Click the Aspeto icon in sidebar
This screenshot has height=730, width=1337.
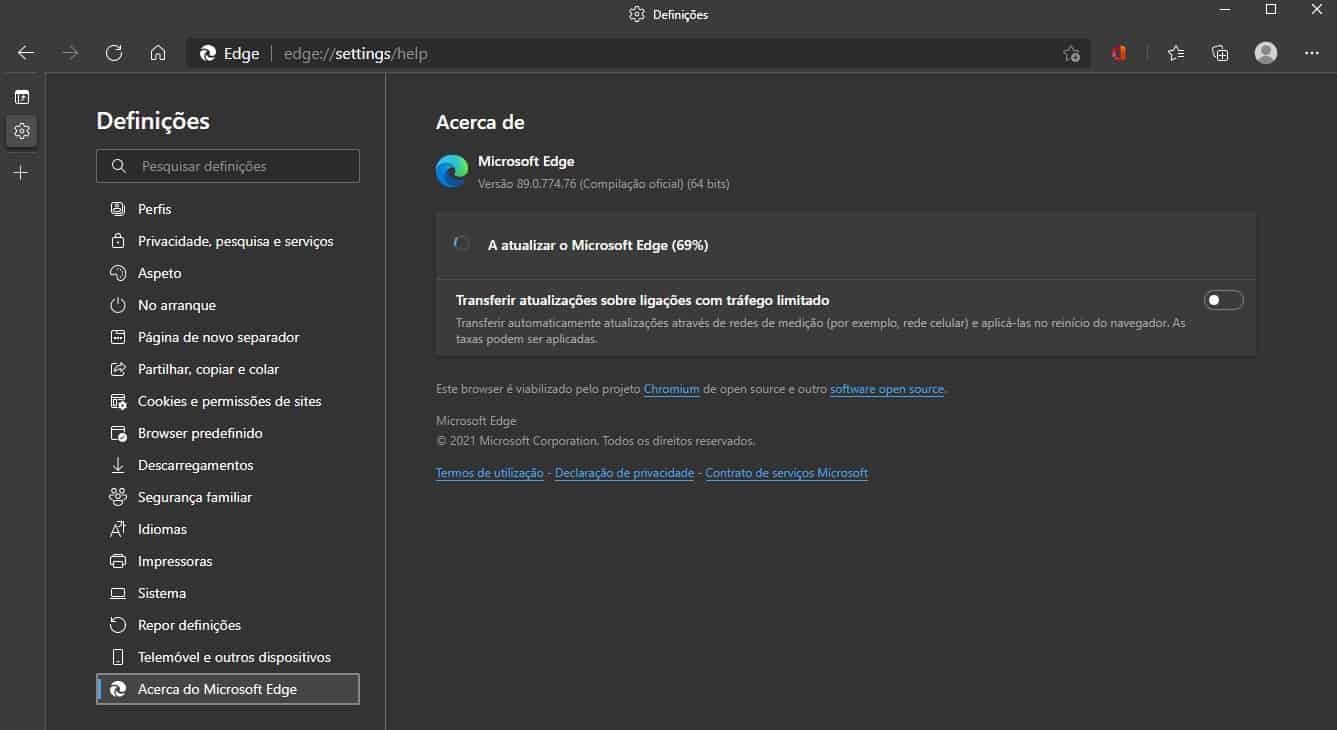118,273
